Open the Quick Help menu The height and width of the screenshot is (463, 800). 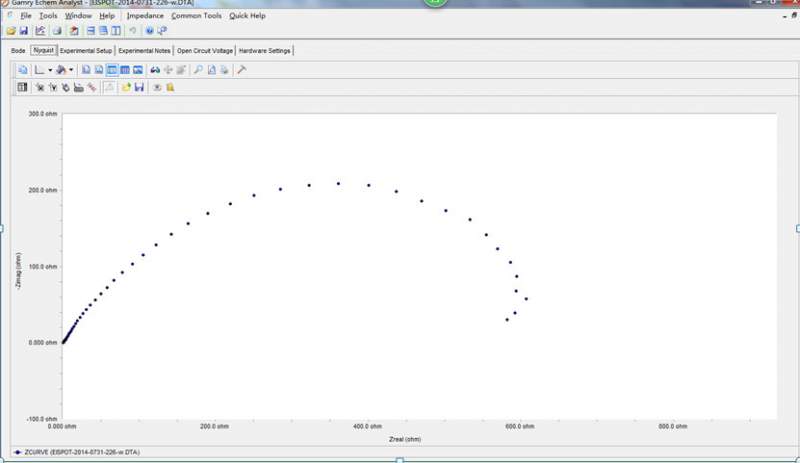pyautogui.click(x=247, y=16)
